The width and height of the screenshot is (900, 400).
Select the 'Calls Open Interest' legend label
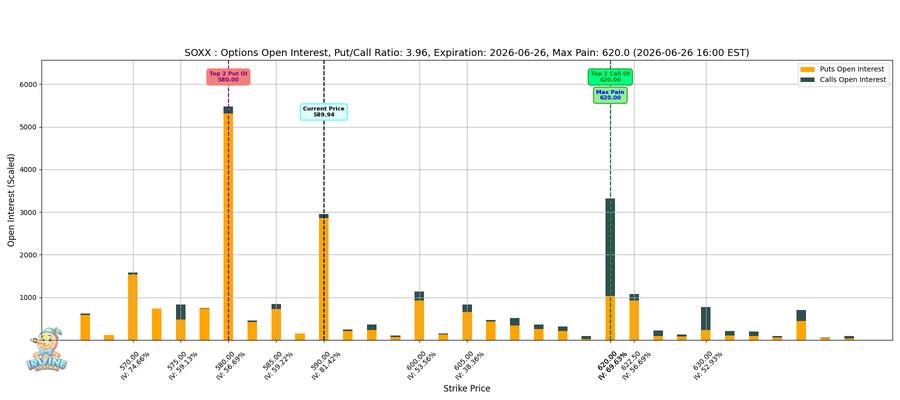point(852,80)
